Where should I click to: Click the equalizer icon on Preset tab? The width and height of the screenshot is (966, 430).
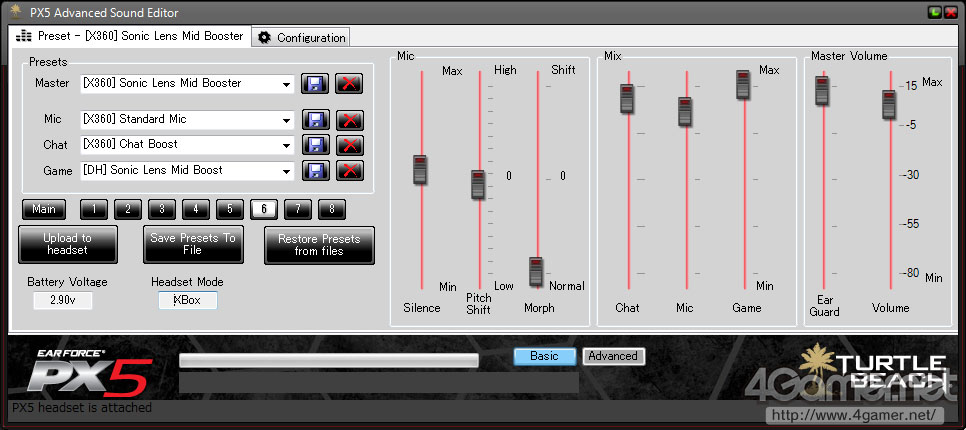pos(24,36)
